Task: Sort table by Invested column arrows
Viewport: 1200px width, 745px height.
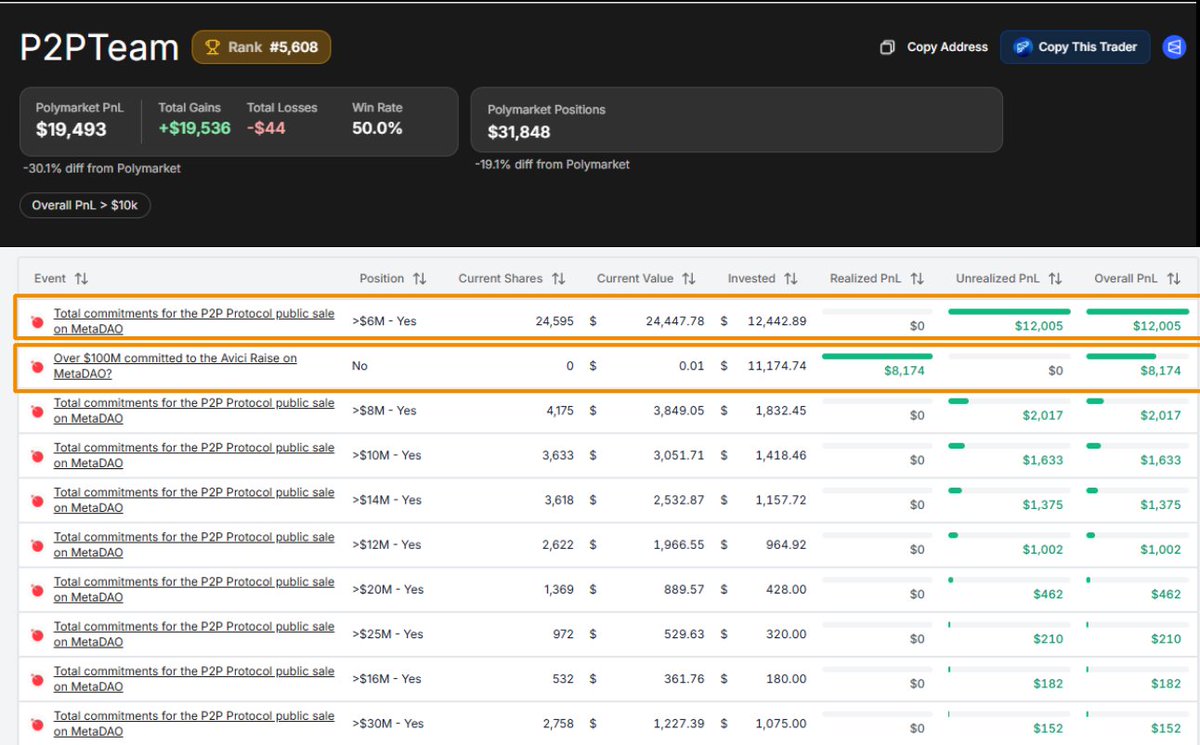Action: click(x=790, y=279)
